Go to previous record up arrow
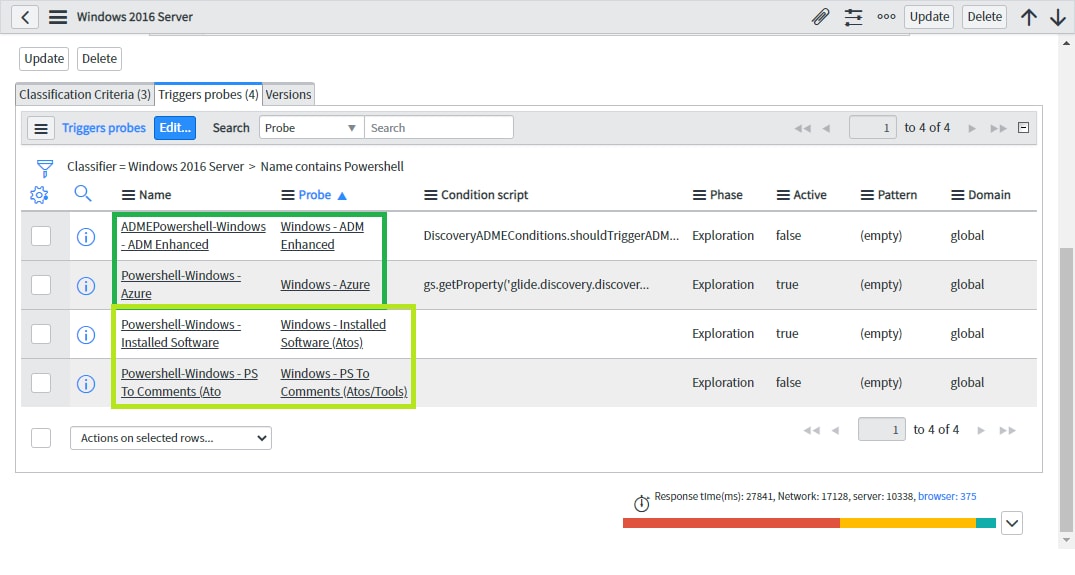 point(1028,17)
